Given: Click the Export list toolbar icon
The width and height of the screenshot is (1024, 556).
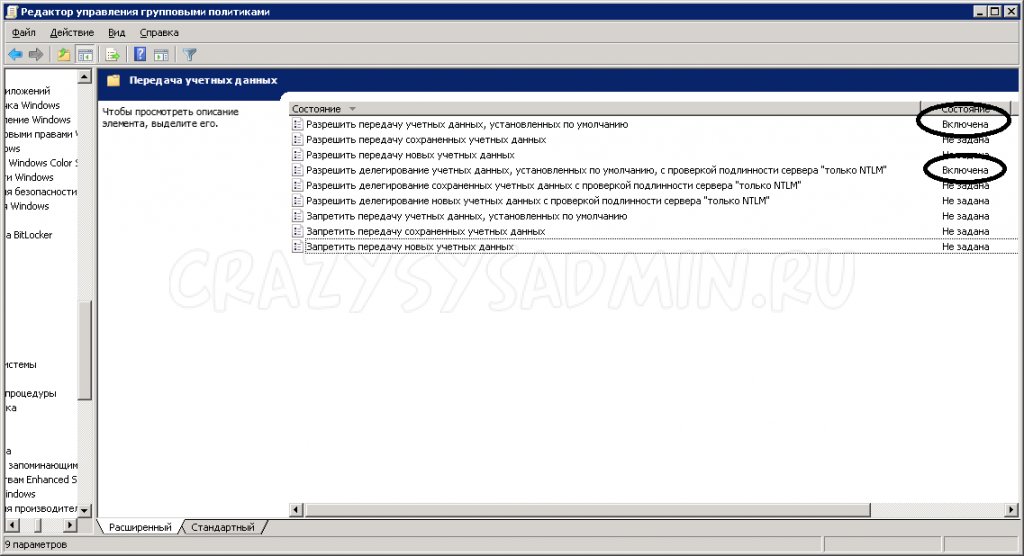Looking at the screenshot, I should [113, 54].
